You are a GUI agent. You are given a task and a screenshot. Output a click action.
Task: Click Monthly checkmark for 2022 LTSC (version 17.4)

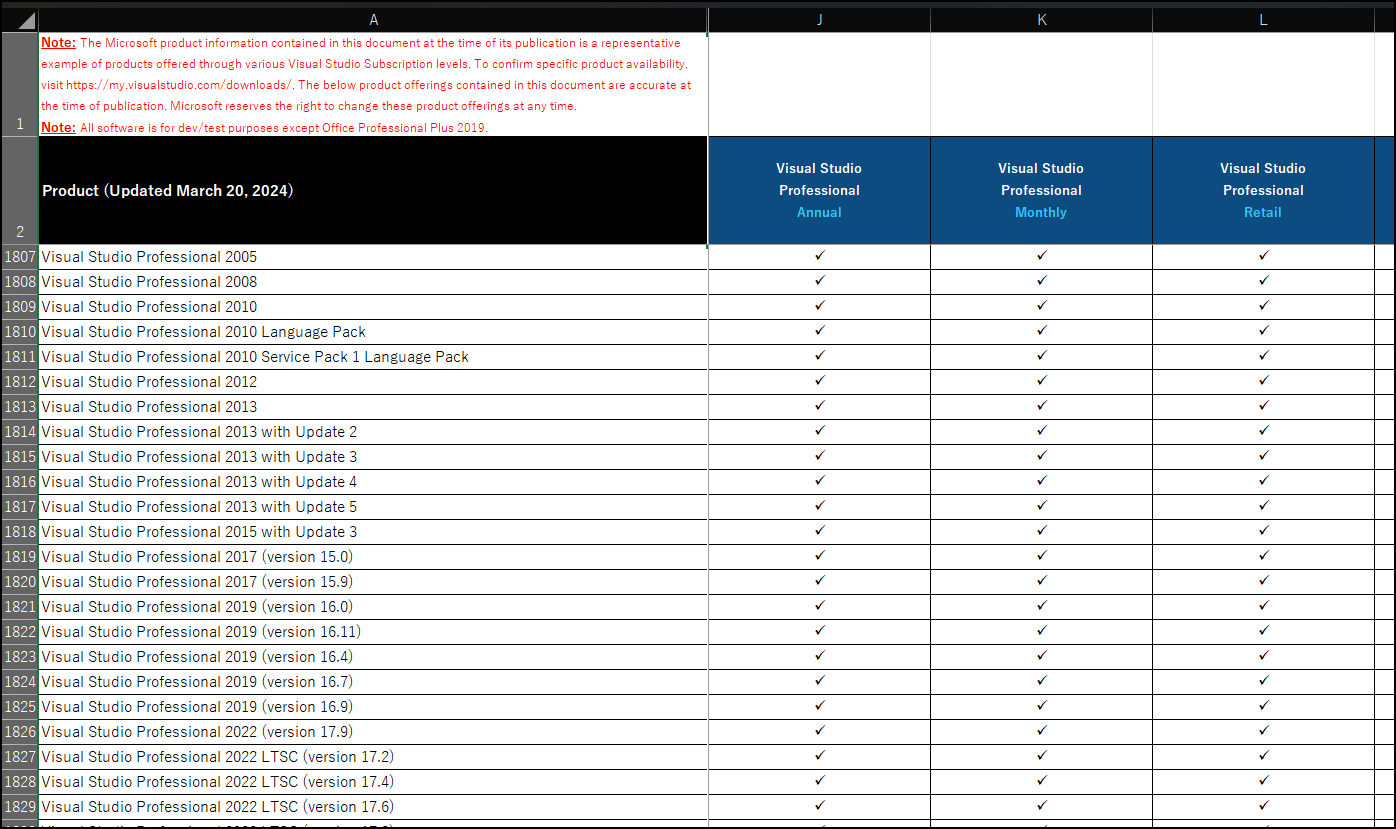coord(1041,781)
